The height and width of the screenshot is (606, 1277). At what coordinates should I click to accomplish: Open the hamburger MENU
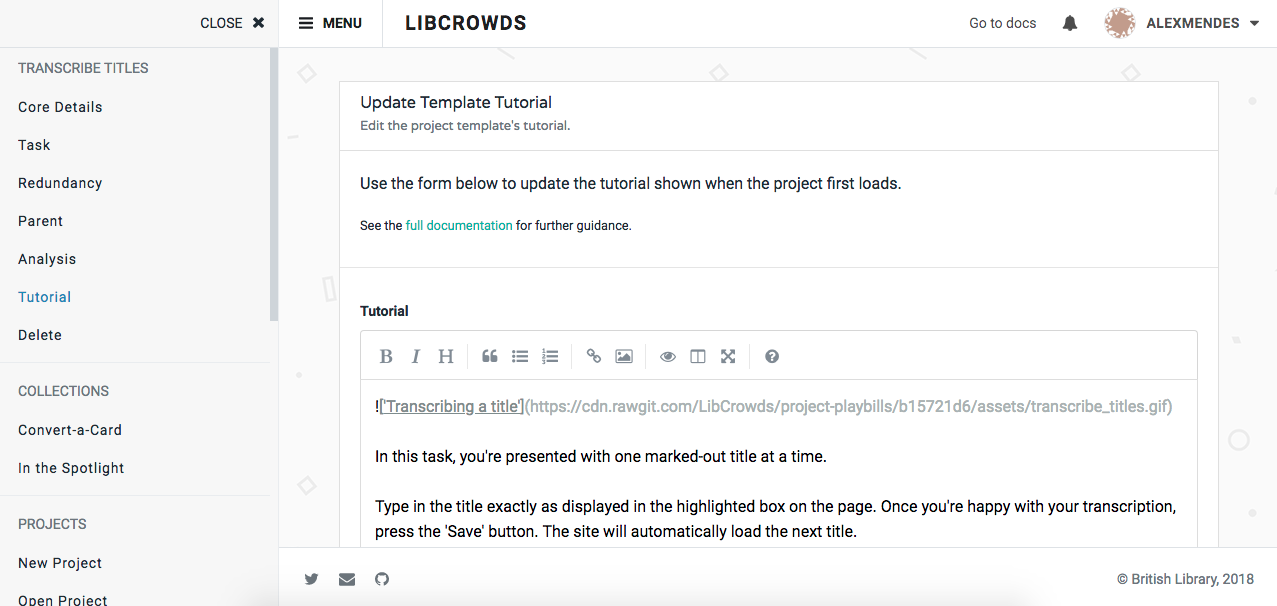pyautogui.click(x=330, y=22)
